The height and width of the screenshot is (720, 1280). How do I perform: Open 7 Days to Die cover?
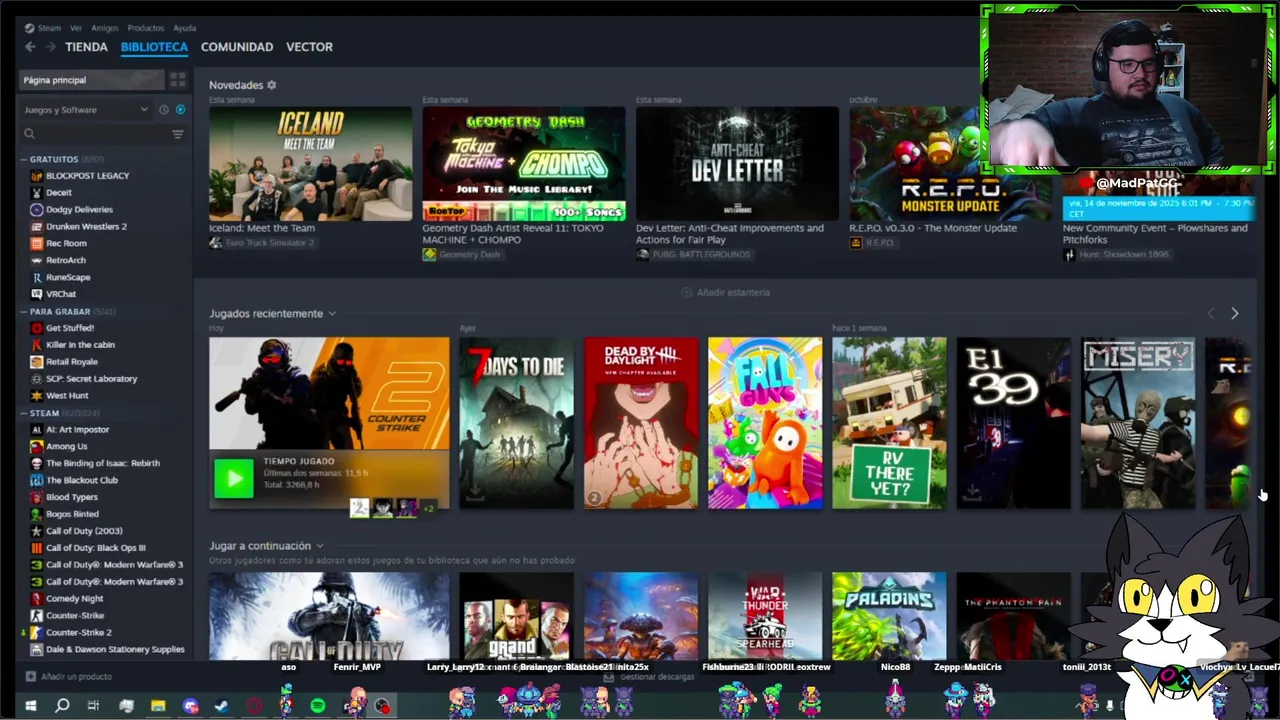516,423
